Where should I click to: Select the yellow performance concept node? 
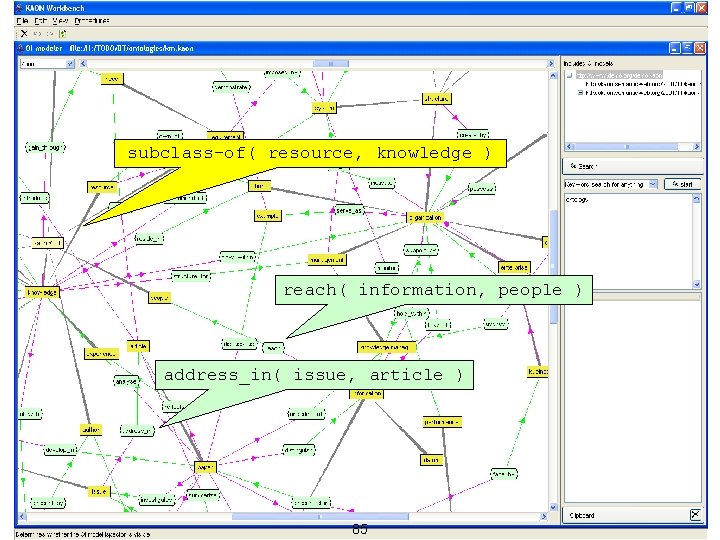[442, 422]
